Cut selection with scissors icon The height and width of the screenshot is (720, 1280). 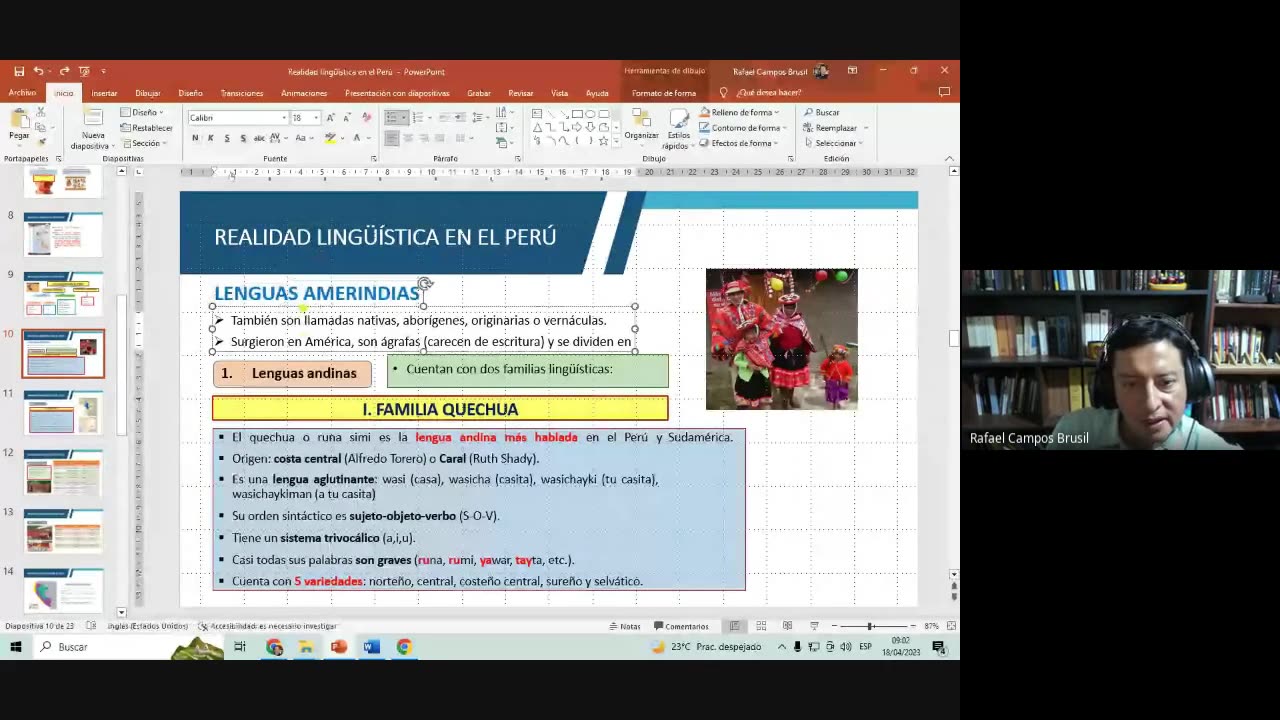pyautogui.click(x=41, y=112)
